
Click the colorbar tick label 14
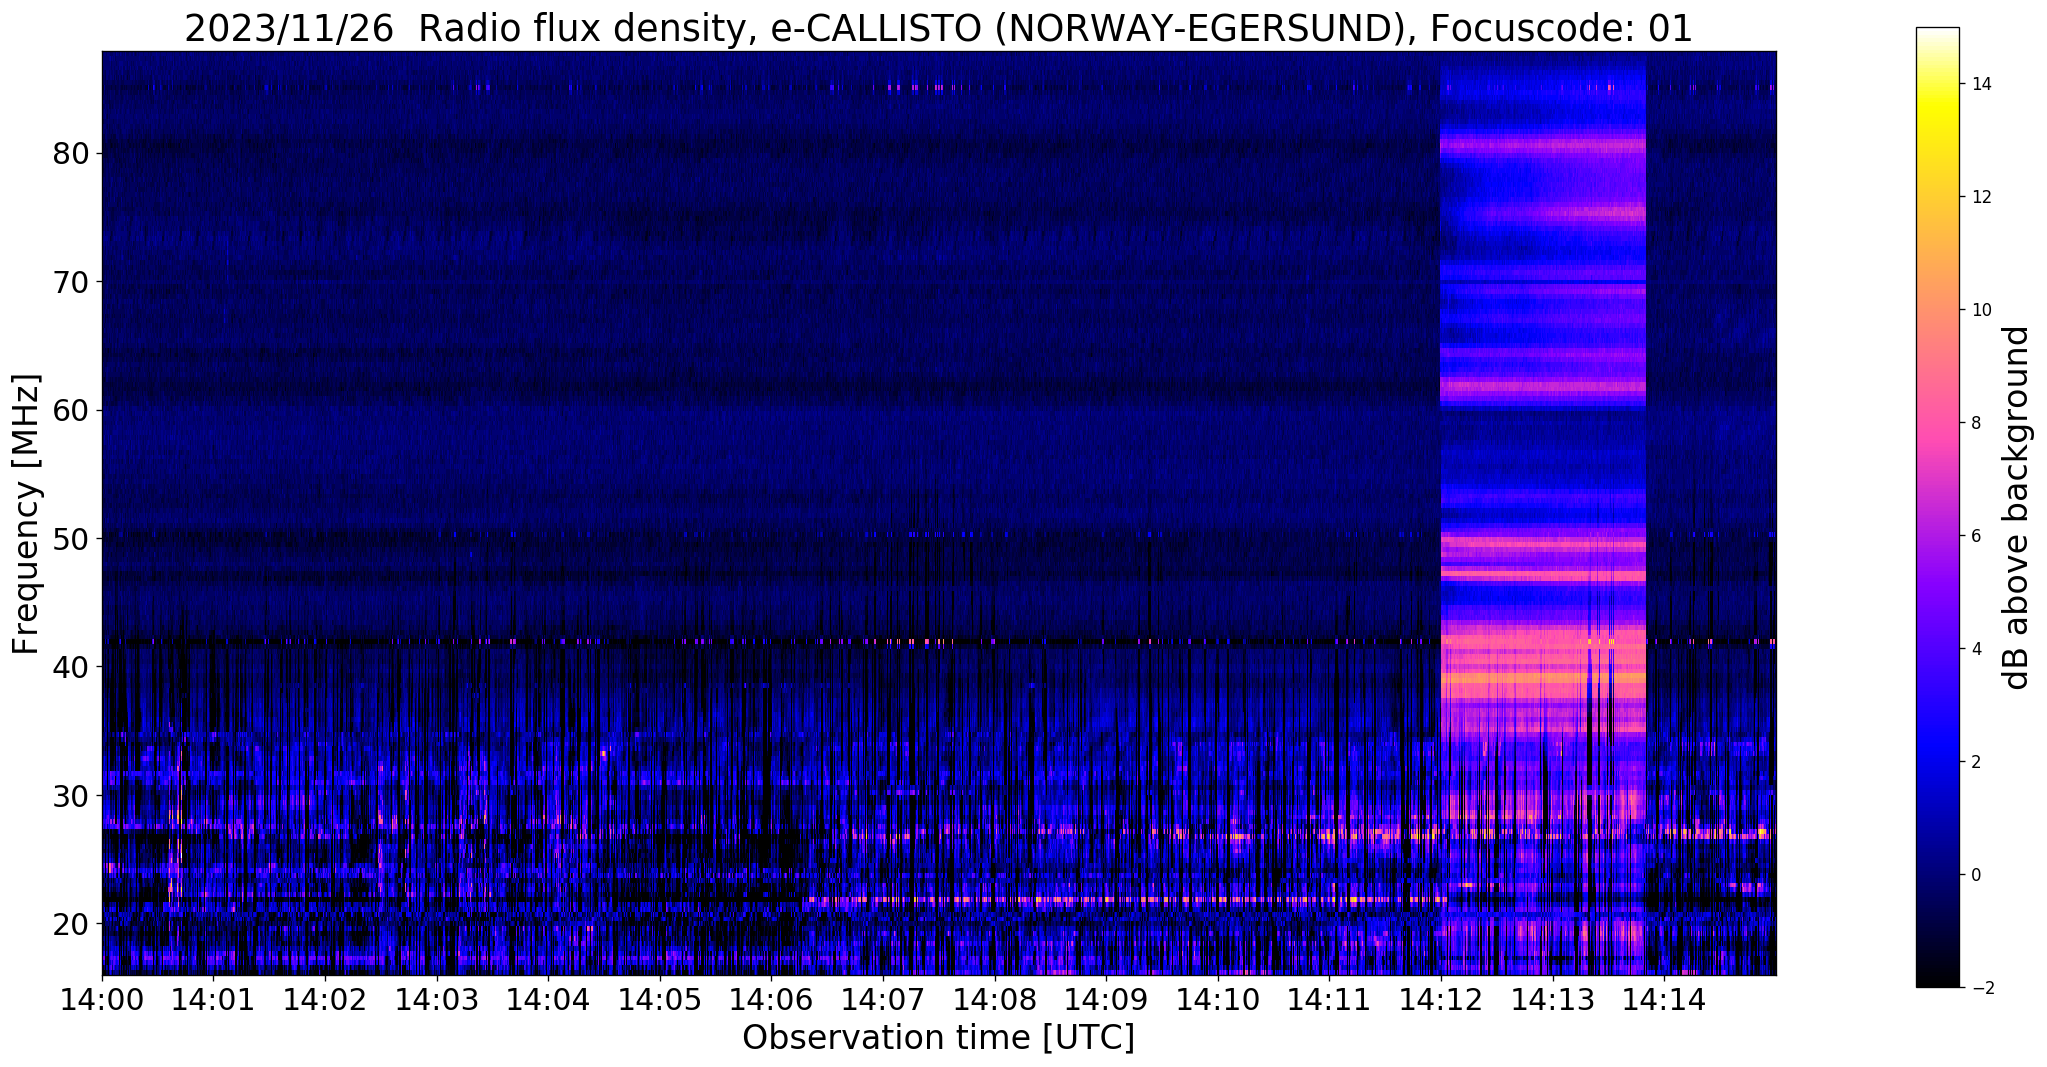tap(1980, 84)
